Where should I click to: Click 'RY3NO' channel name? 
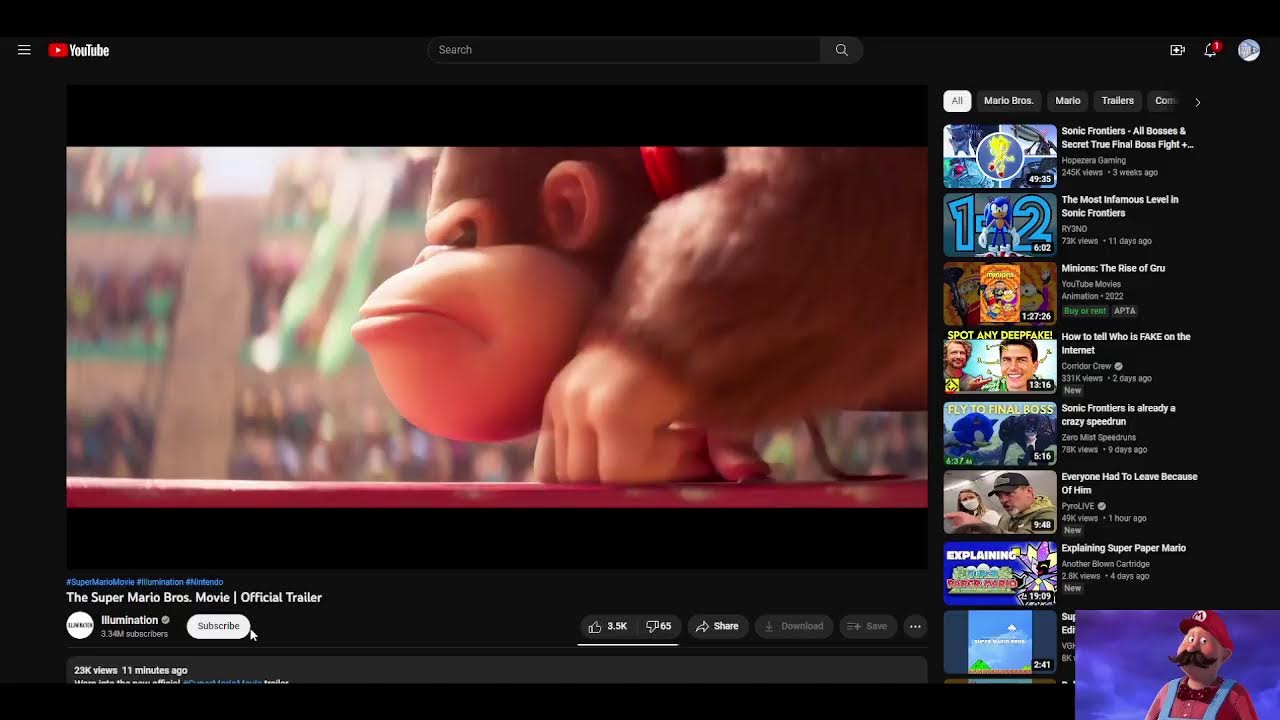pos(1074,229)
